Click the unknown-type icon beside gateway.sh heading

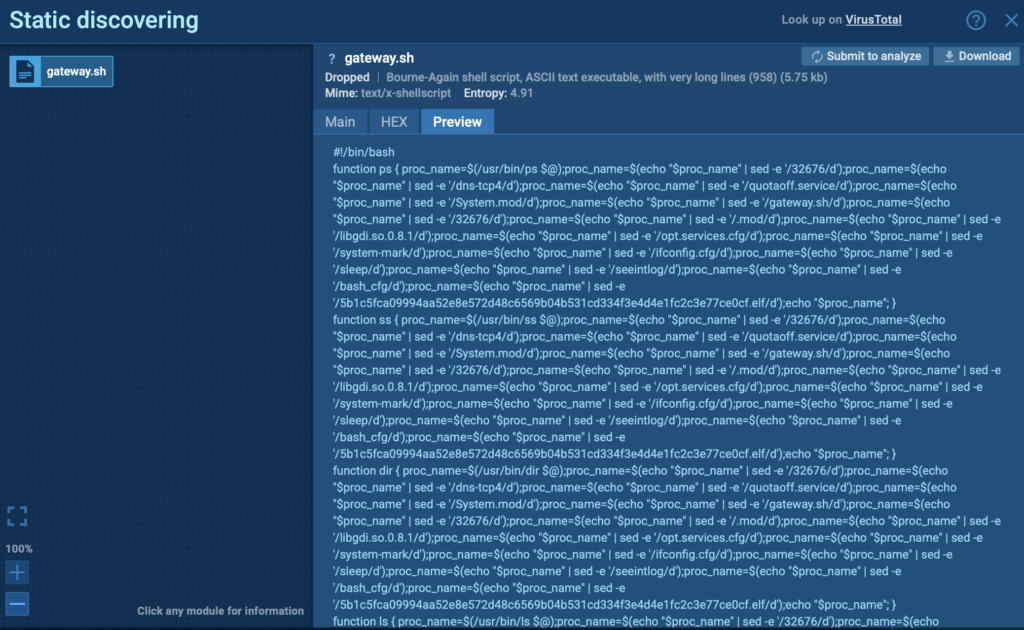click(x=331, y=59)
